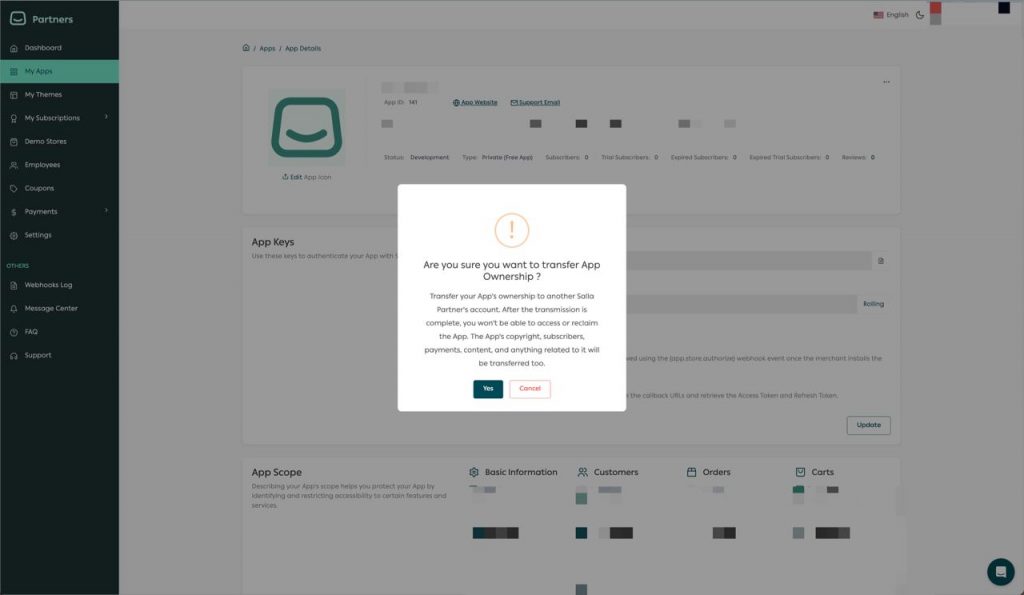The height and width of the screenshot is (595, 1024).
Task: Expand the Payments section
Action: (48, 211)
